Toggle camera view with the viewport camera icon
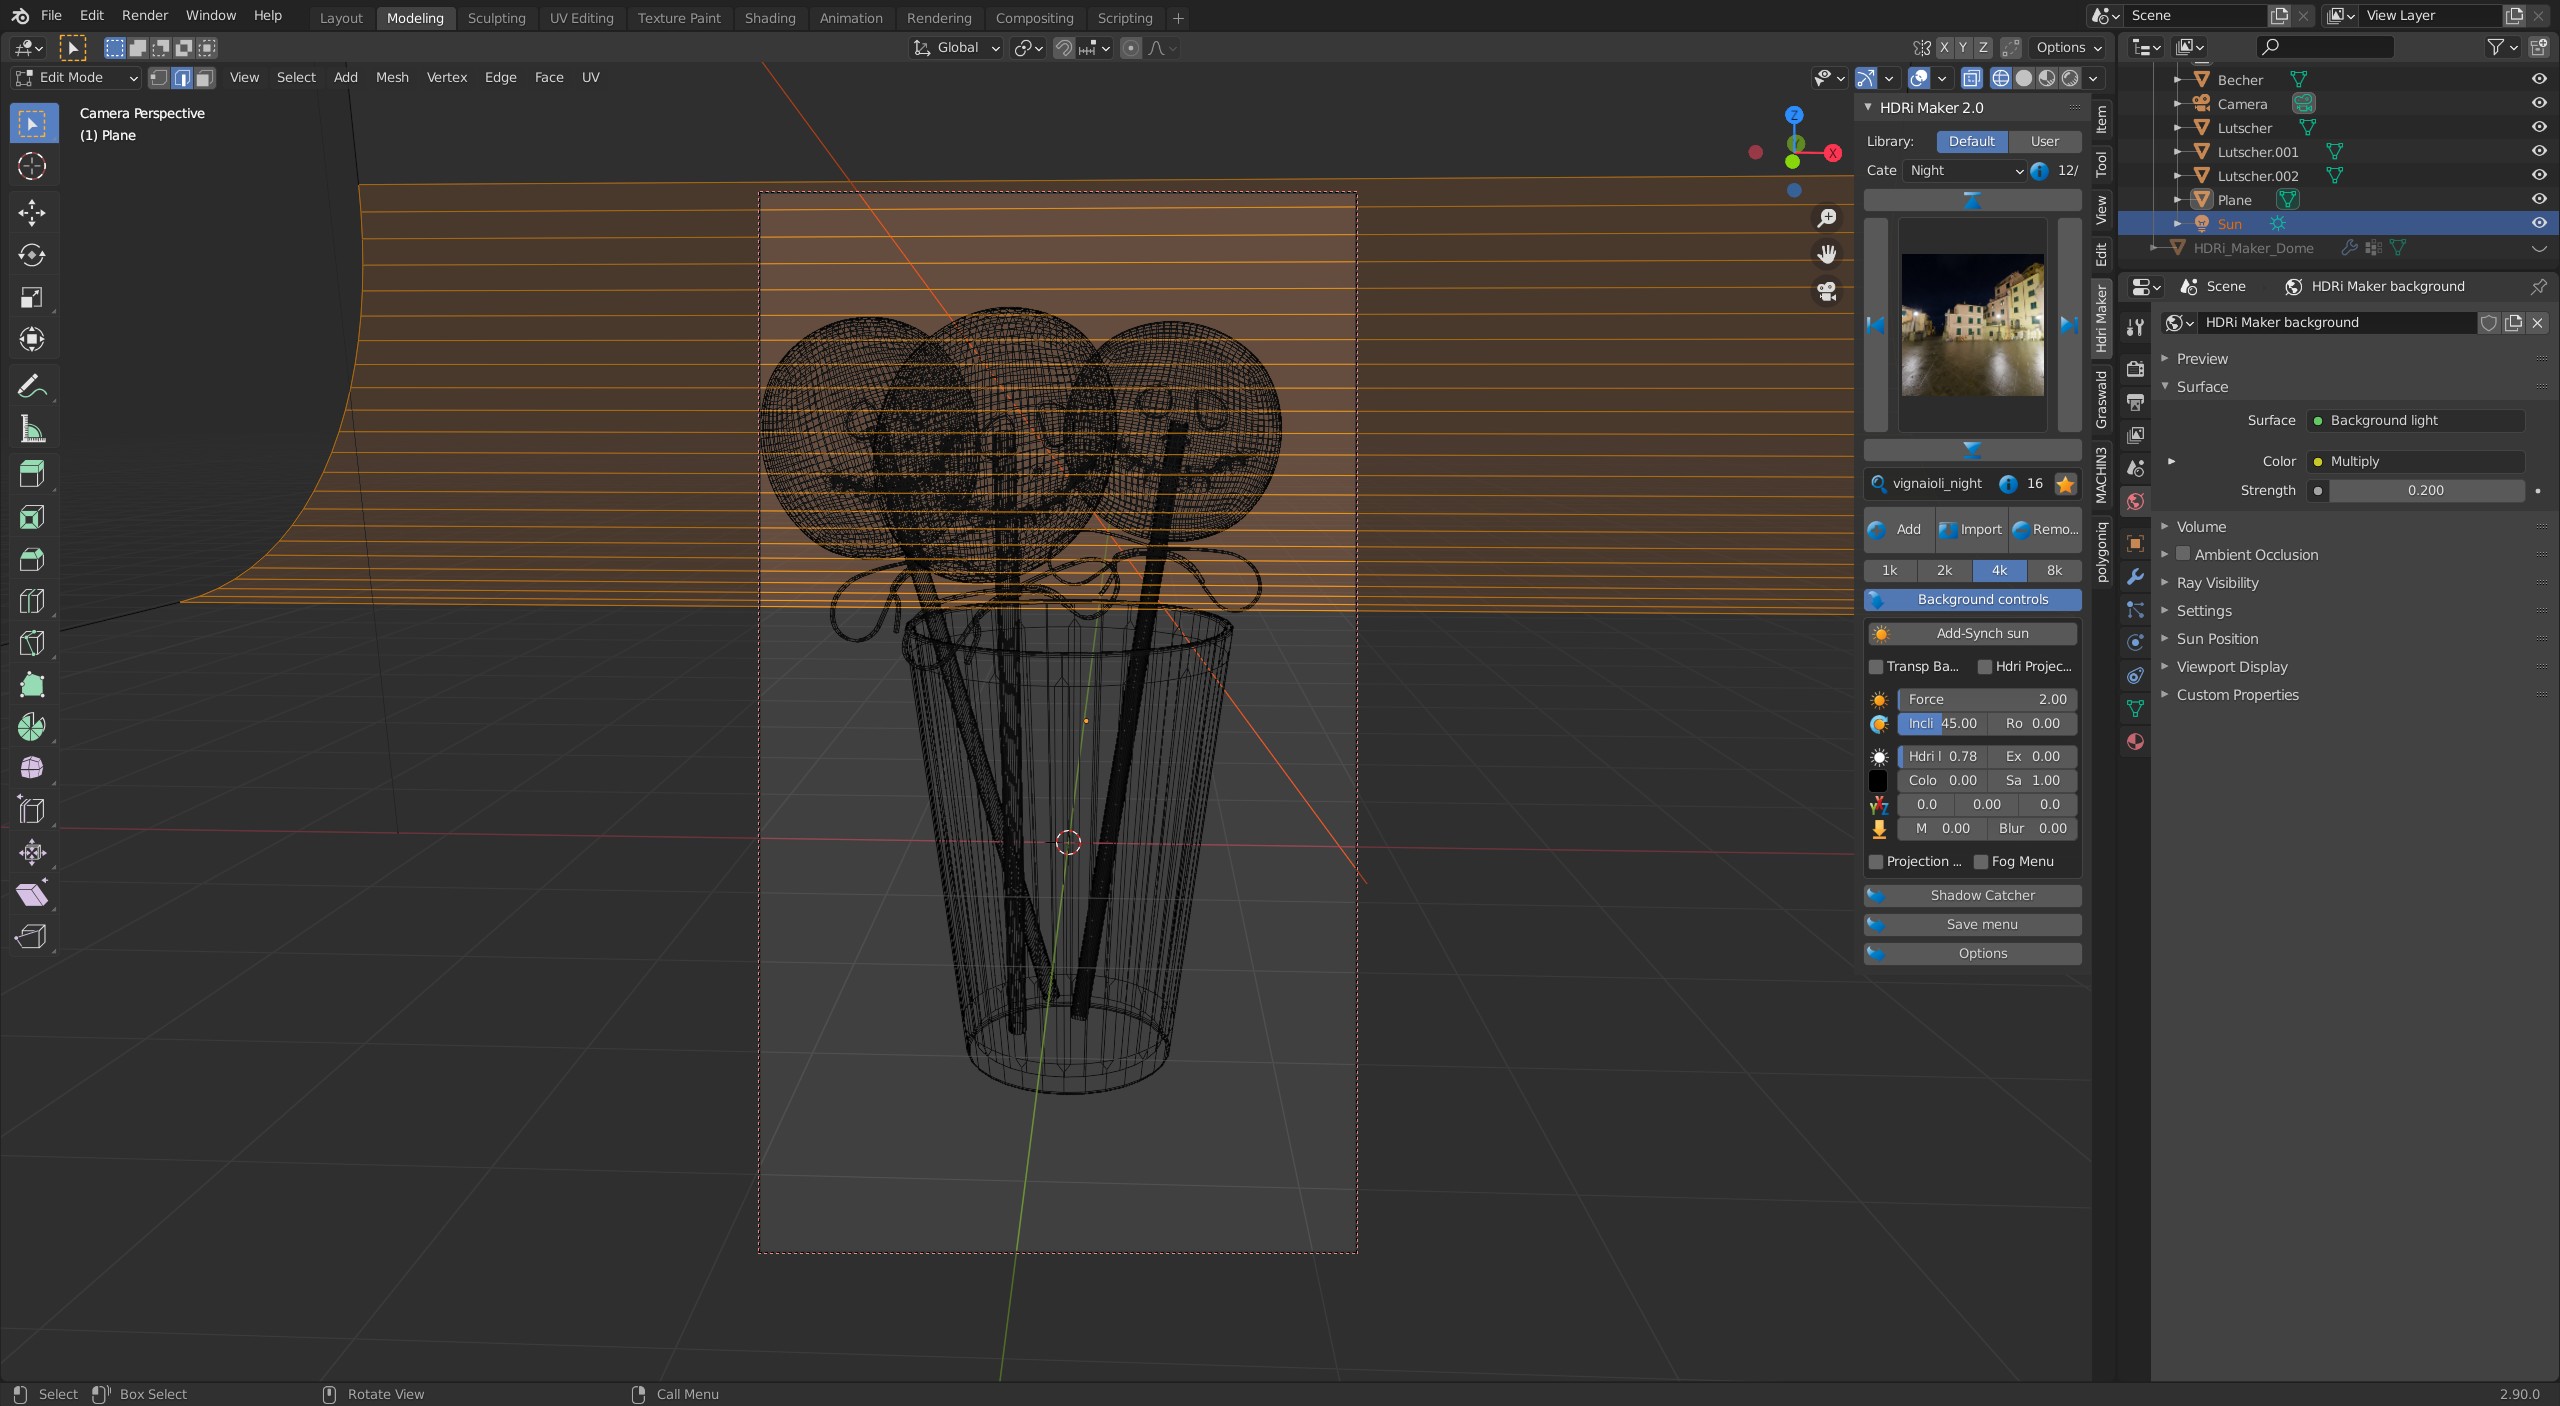The height and width of the screenshot is (1406, 2560). pos(1827,291)
